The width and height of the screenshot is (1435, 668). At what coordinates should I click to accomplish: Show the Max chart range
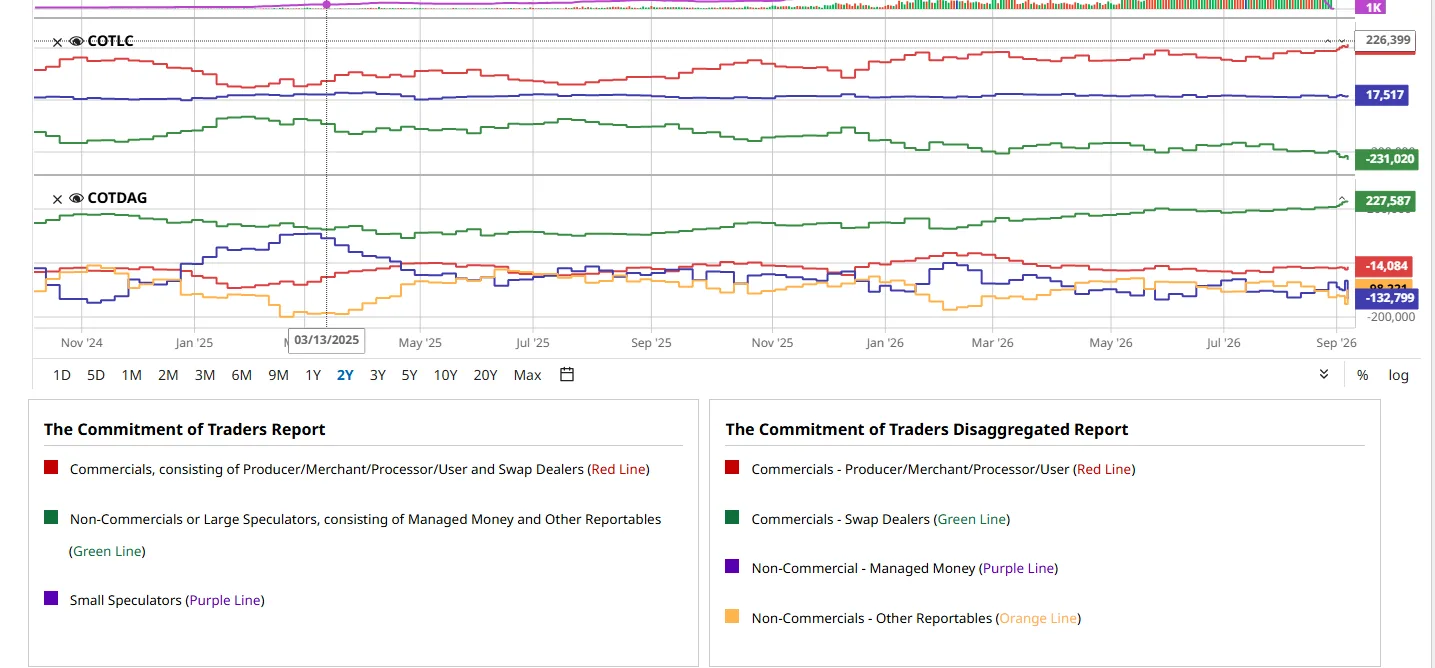[527, 376]
